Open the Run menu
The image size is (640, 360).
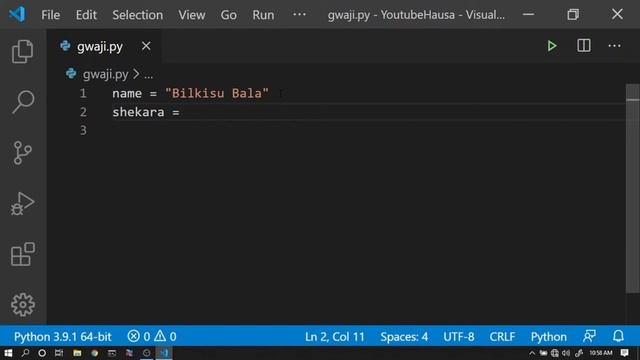(263, 15)
